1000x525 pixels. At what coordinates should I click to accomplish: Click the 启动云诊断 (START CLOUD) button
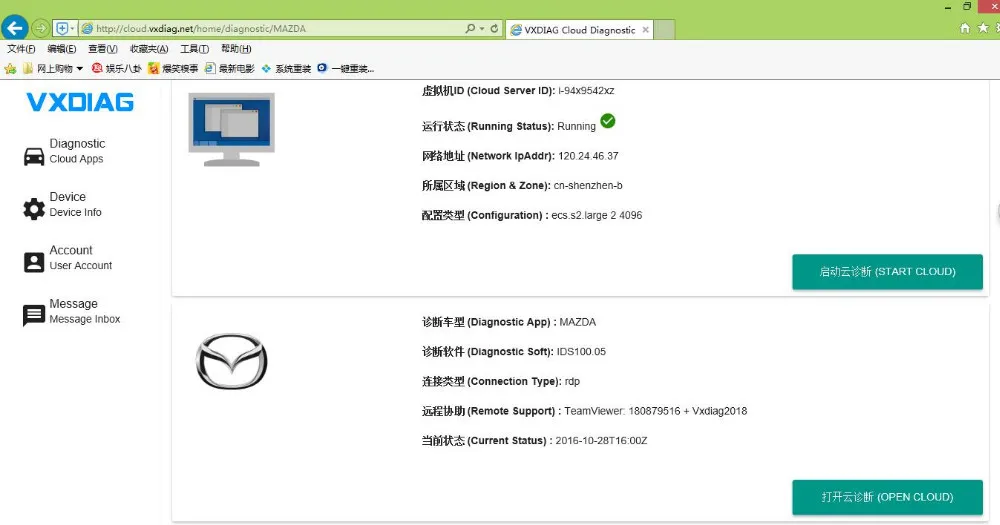(887, 272)
